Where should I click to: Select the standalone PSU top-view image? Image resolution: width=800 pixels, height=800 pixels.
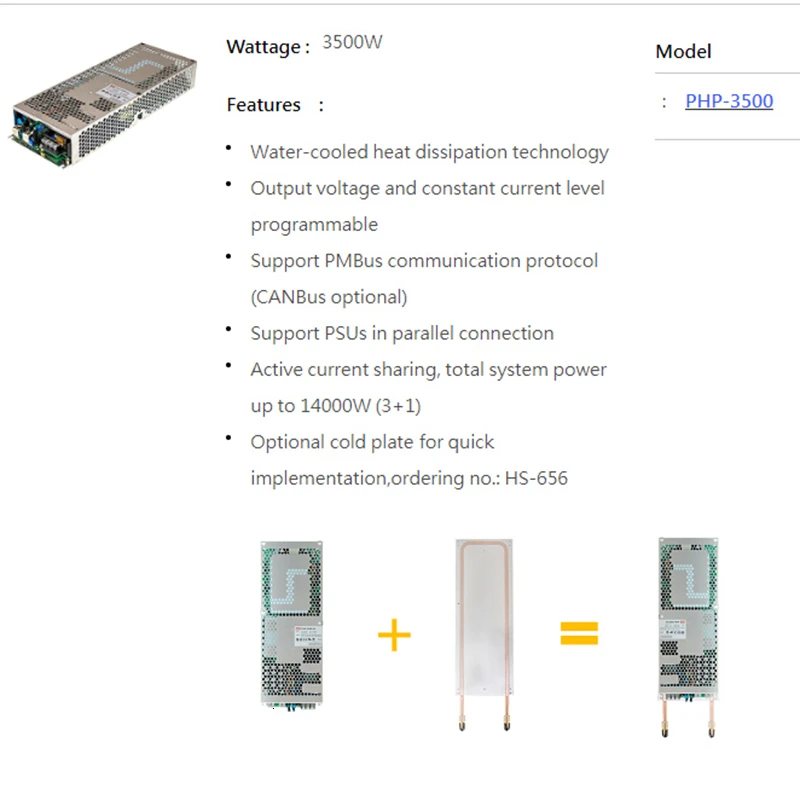pyautogui.click(x=292, y=626)
